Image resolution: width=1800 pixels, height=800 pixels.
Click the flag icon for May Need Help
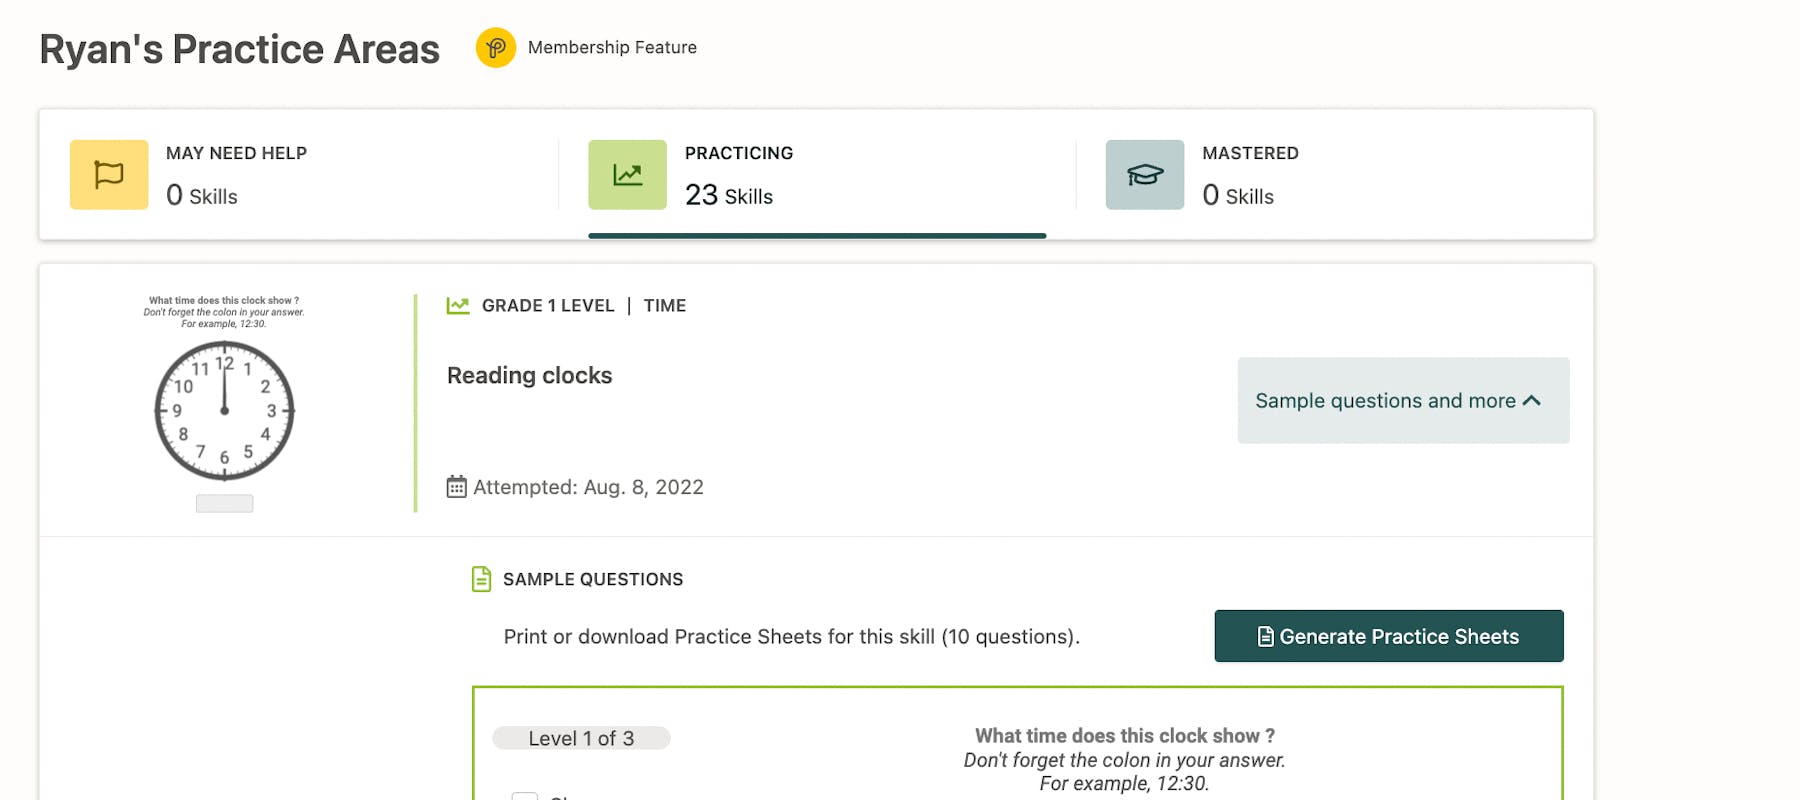(109, 175)
